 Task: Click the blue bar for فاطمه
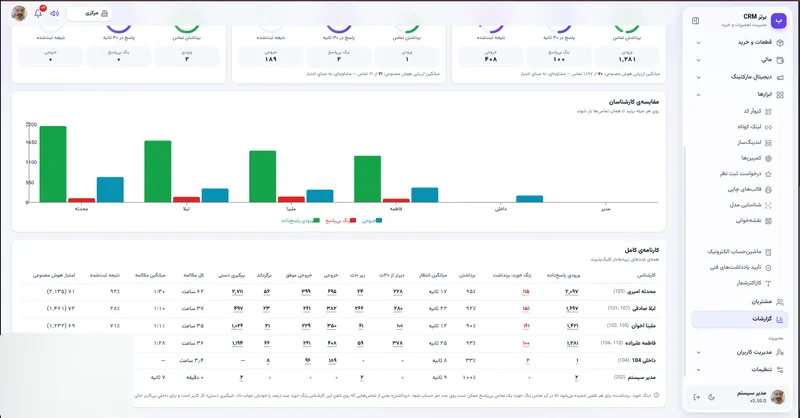[x=424, y=195]
